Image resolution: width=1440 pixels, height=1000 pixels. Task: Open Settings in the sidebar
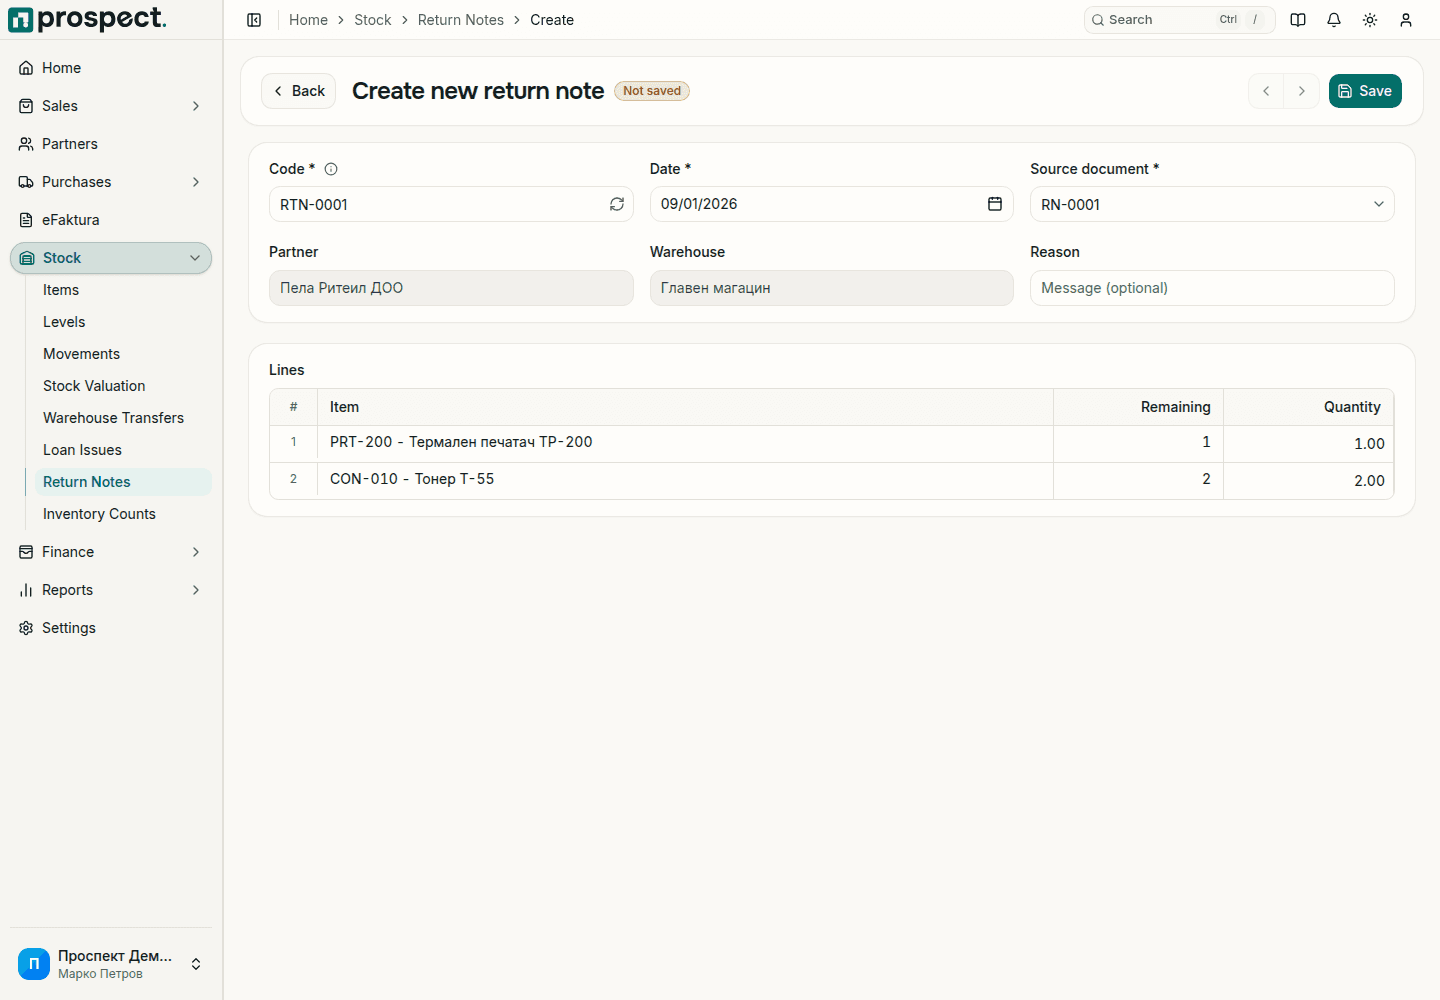coord(111,628)
